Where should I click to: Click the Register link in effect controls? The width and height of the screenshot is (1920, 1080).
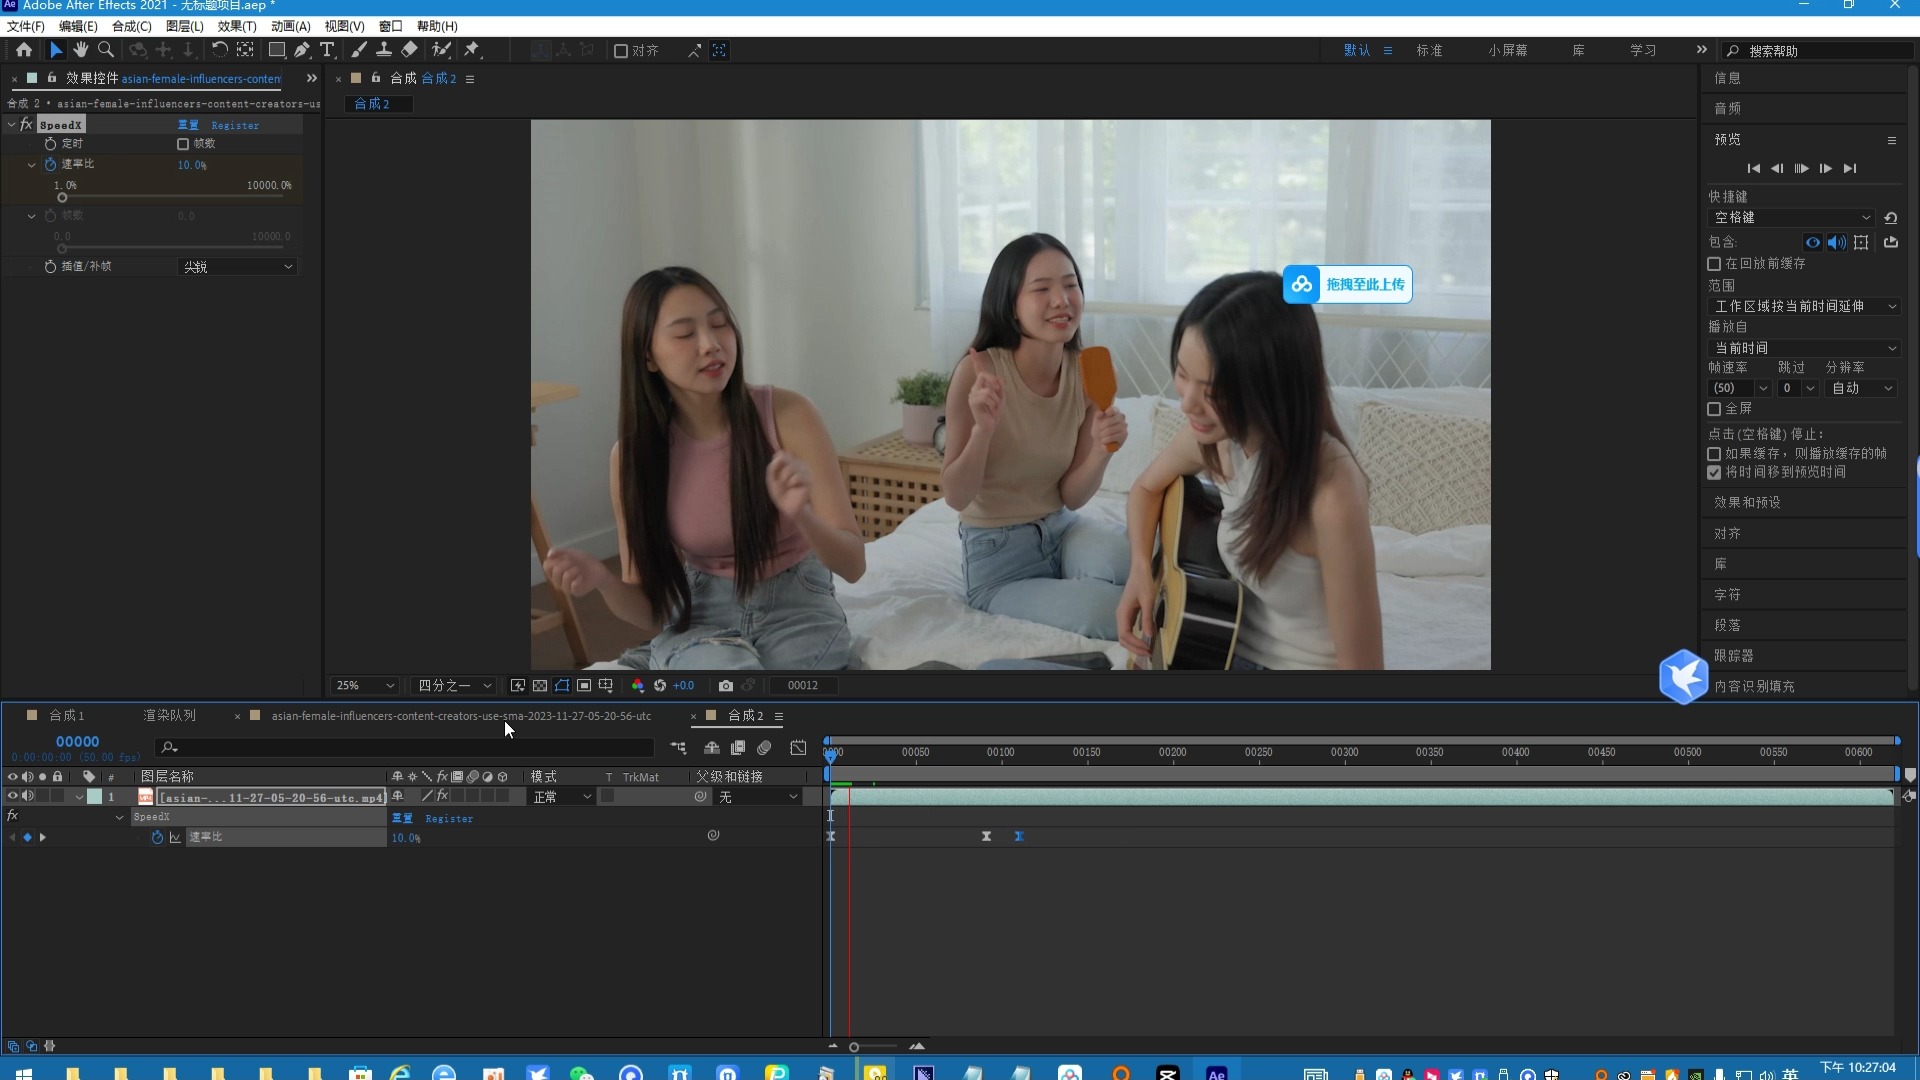(235, 125)
